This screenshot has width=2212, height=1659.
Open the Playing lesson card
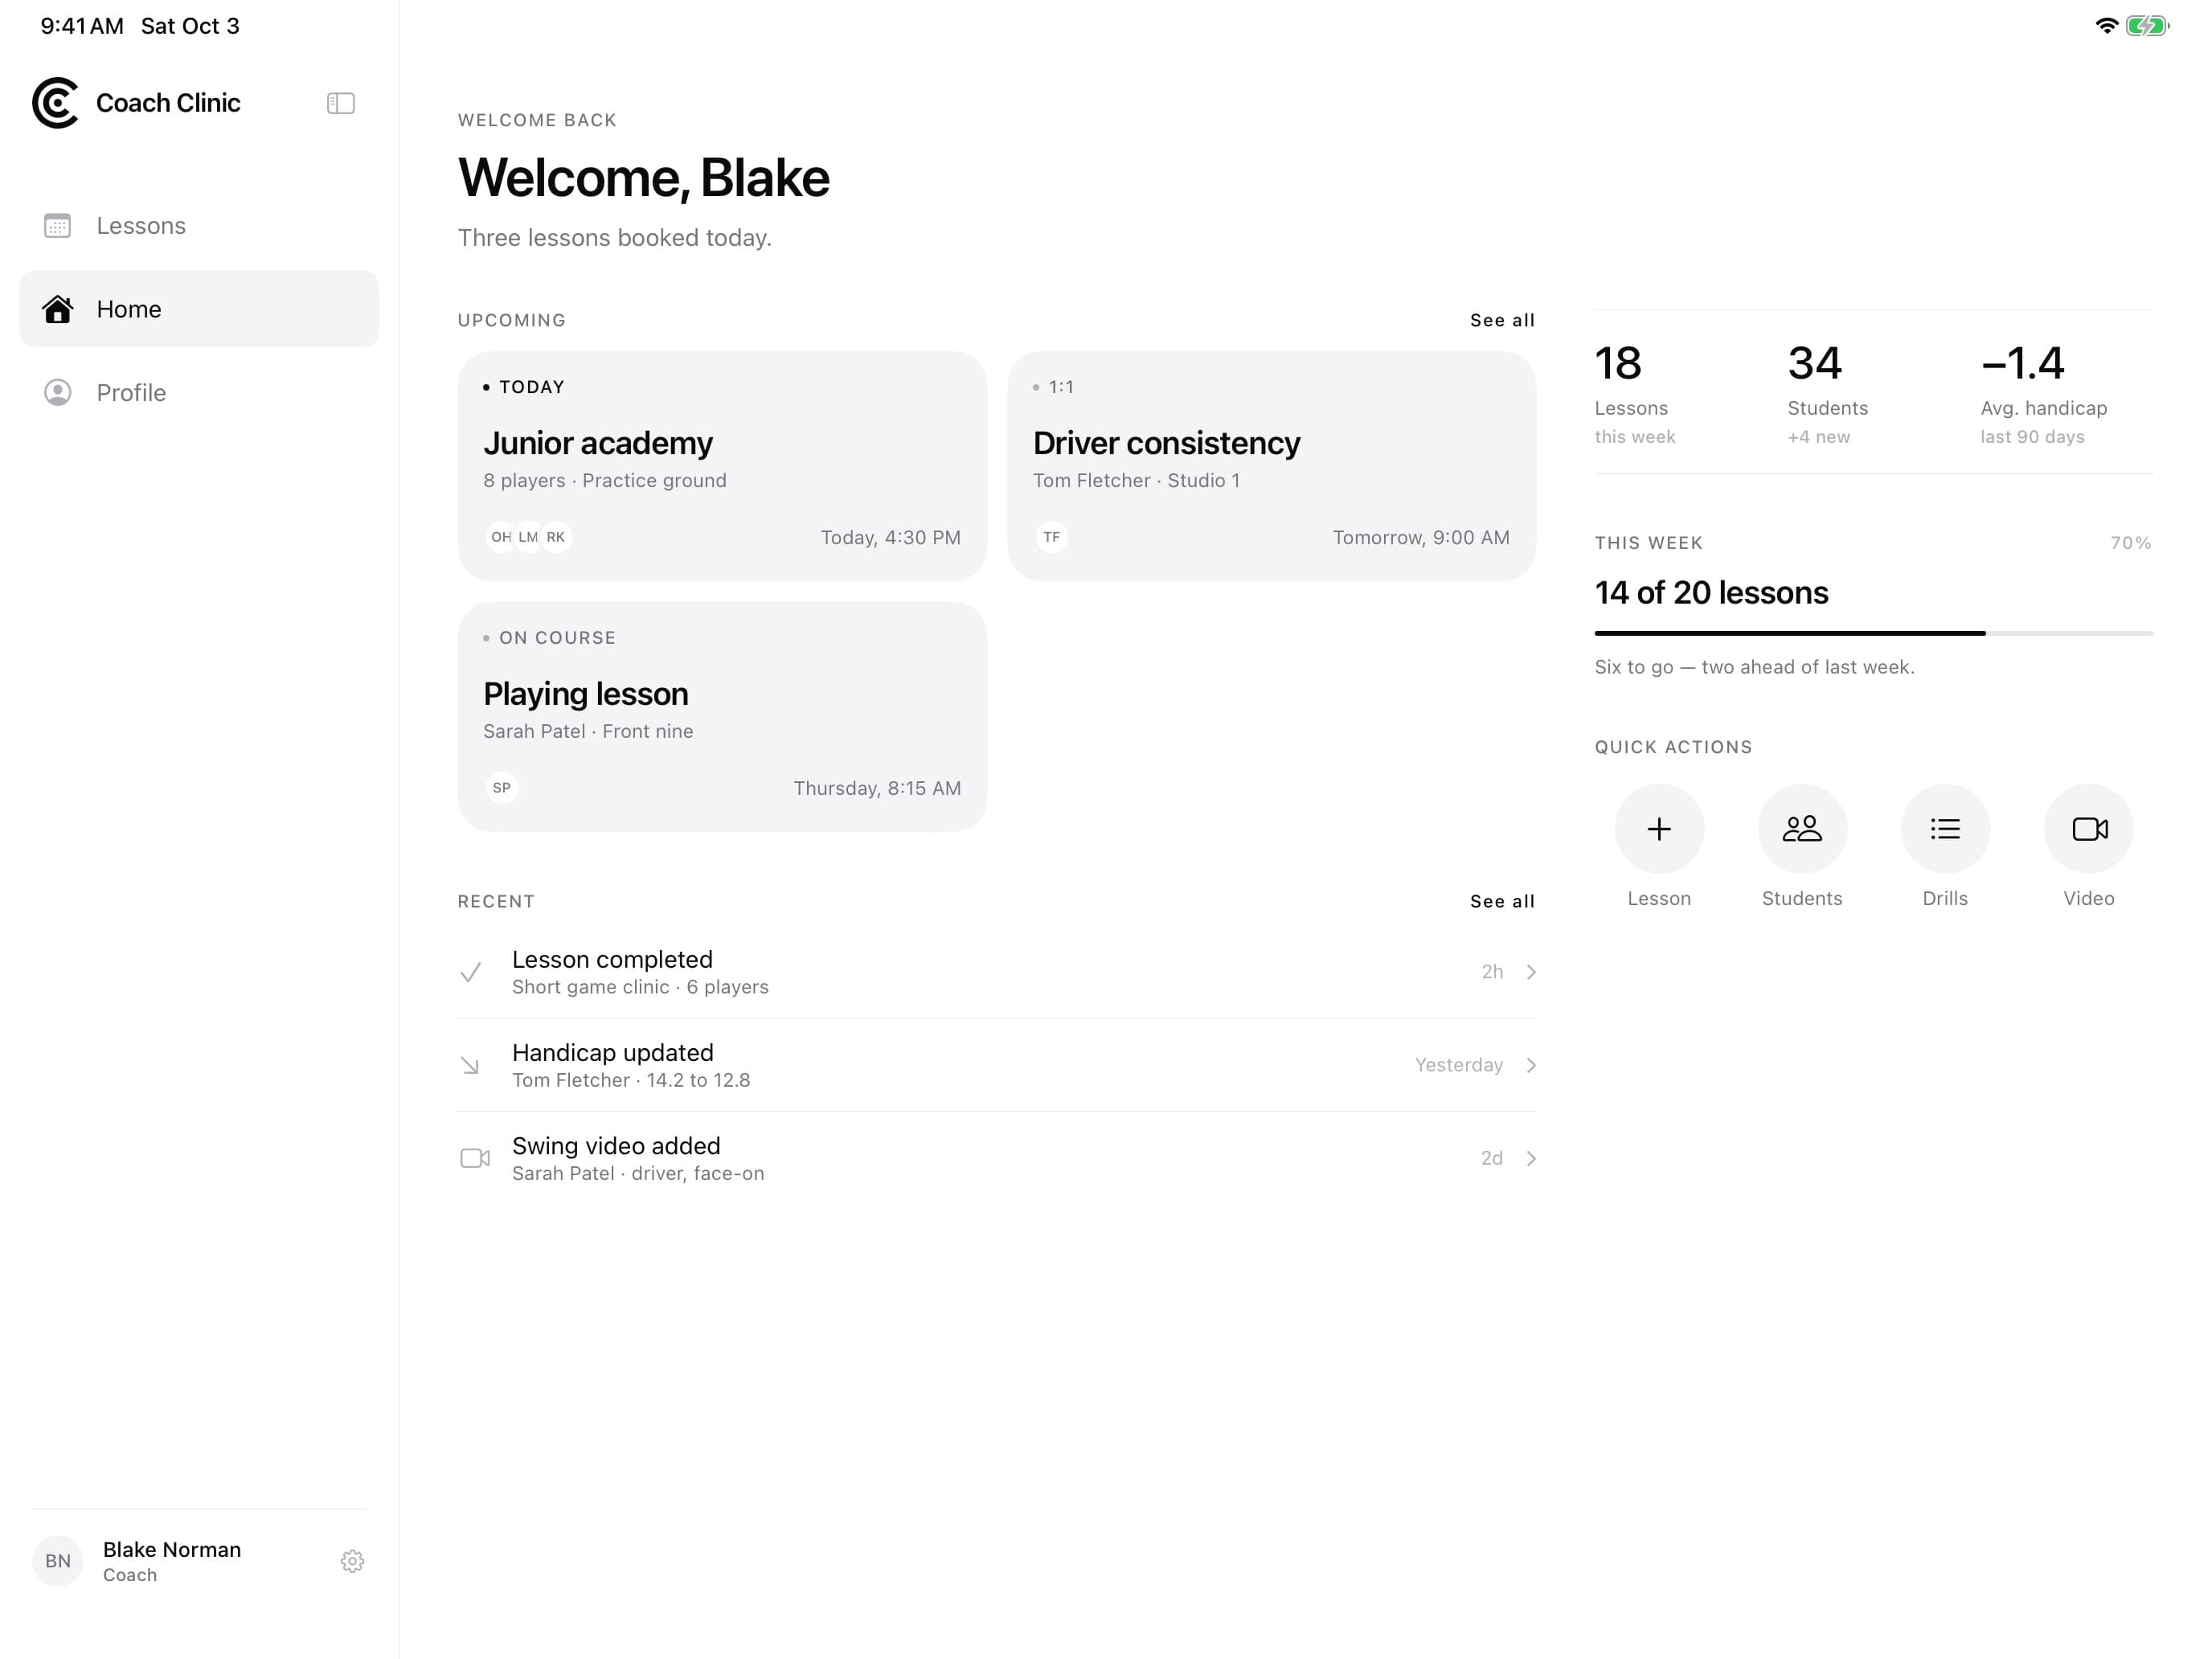point(722,717)
